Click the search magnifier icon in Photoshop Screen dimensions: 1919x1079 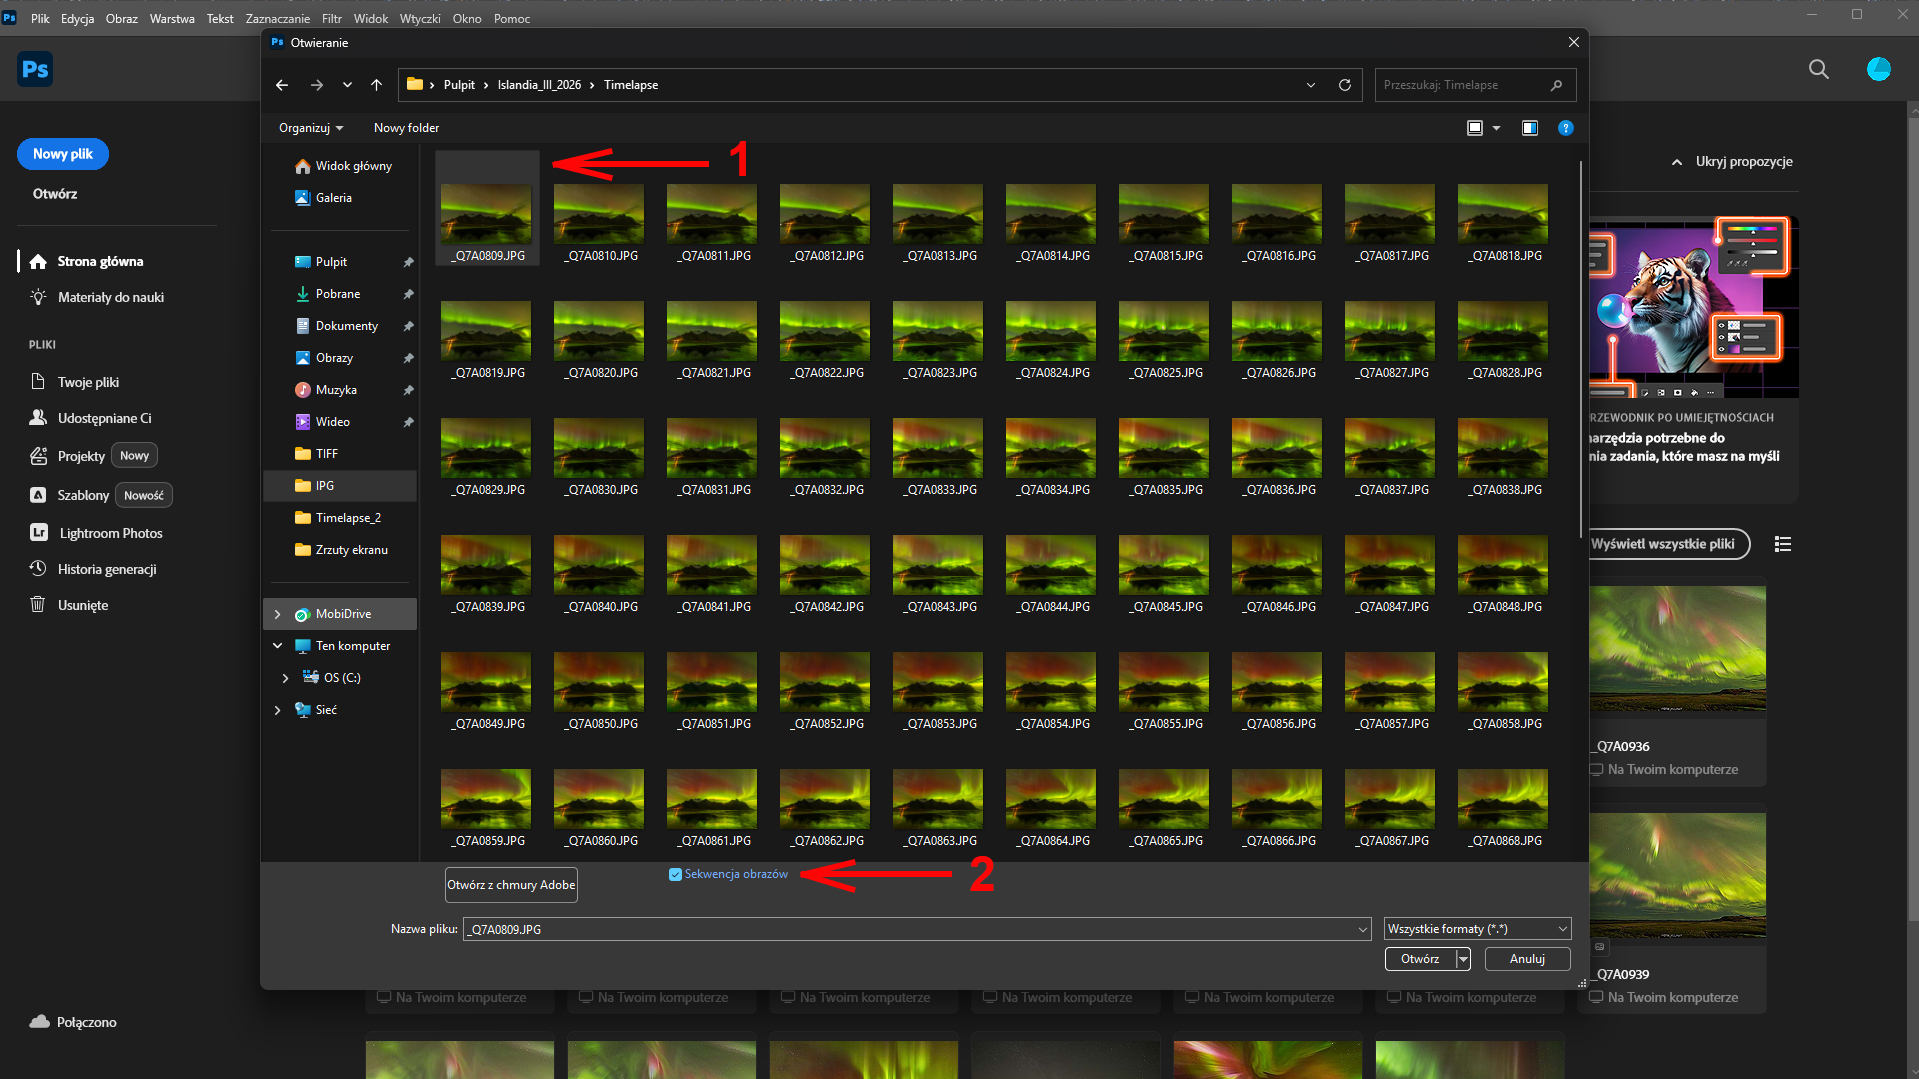1818,69
